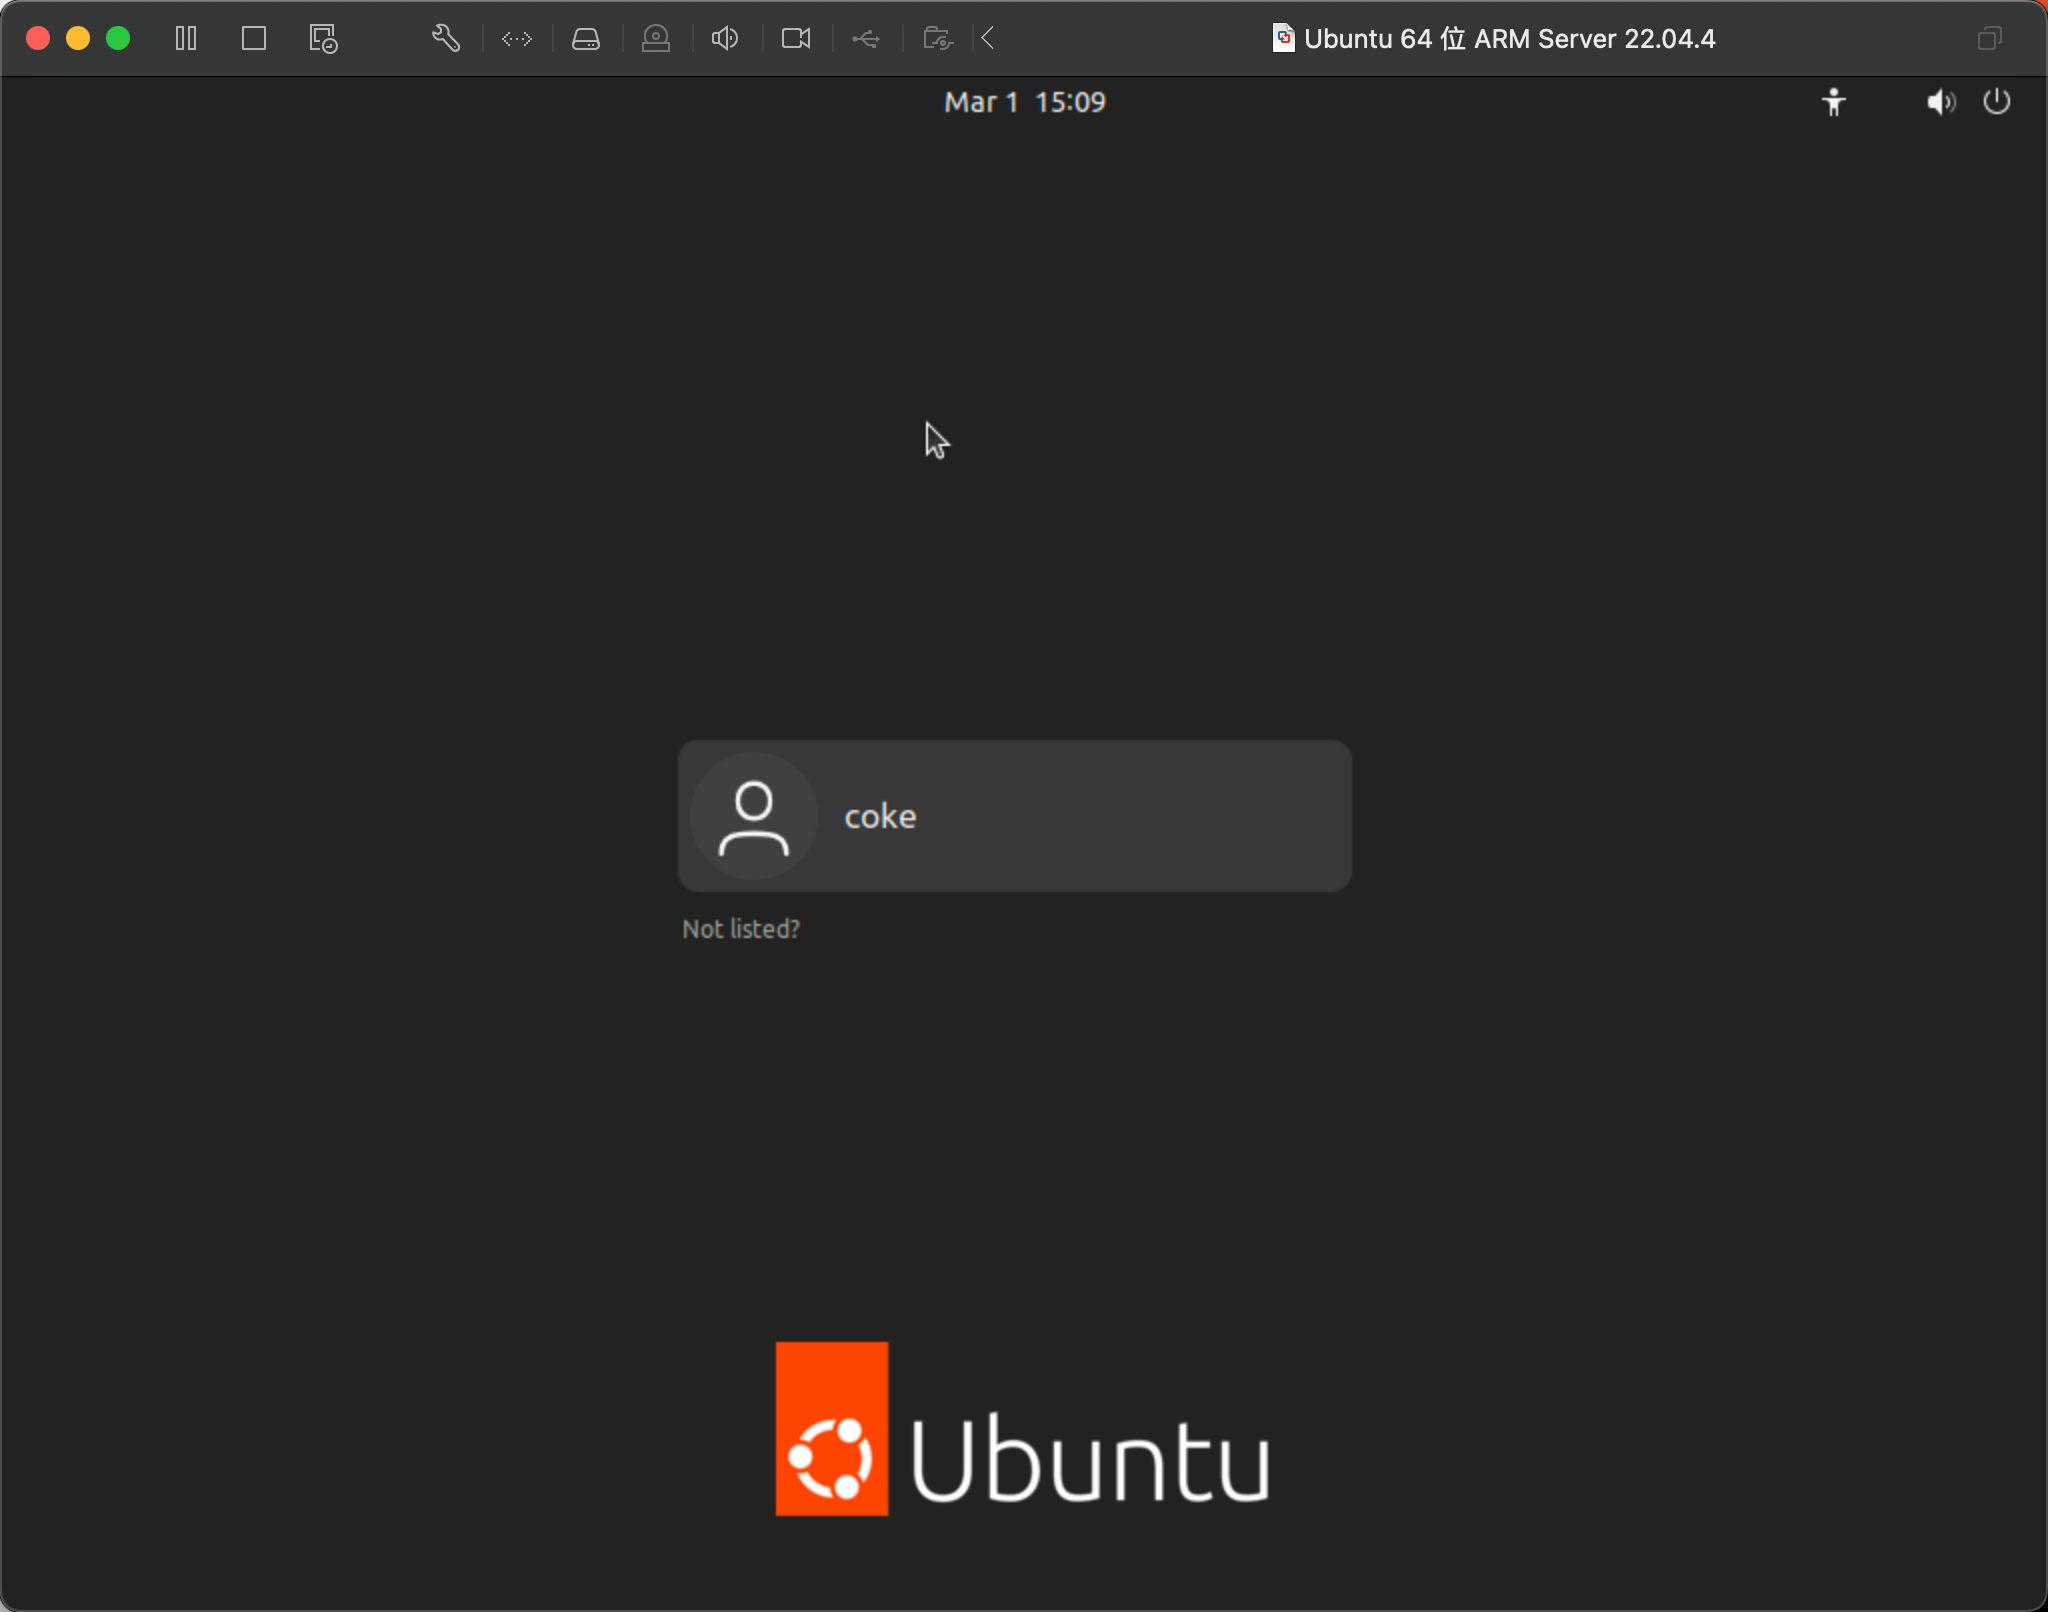Viewport: 2048px width, 1612px height.
Task: Click the 'Not listed?' link
Action: point(741,929)
